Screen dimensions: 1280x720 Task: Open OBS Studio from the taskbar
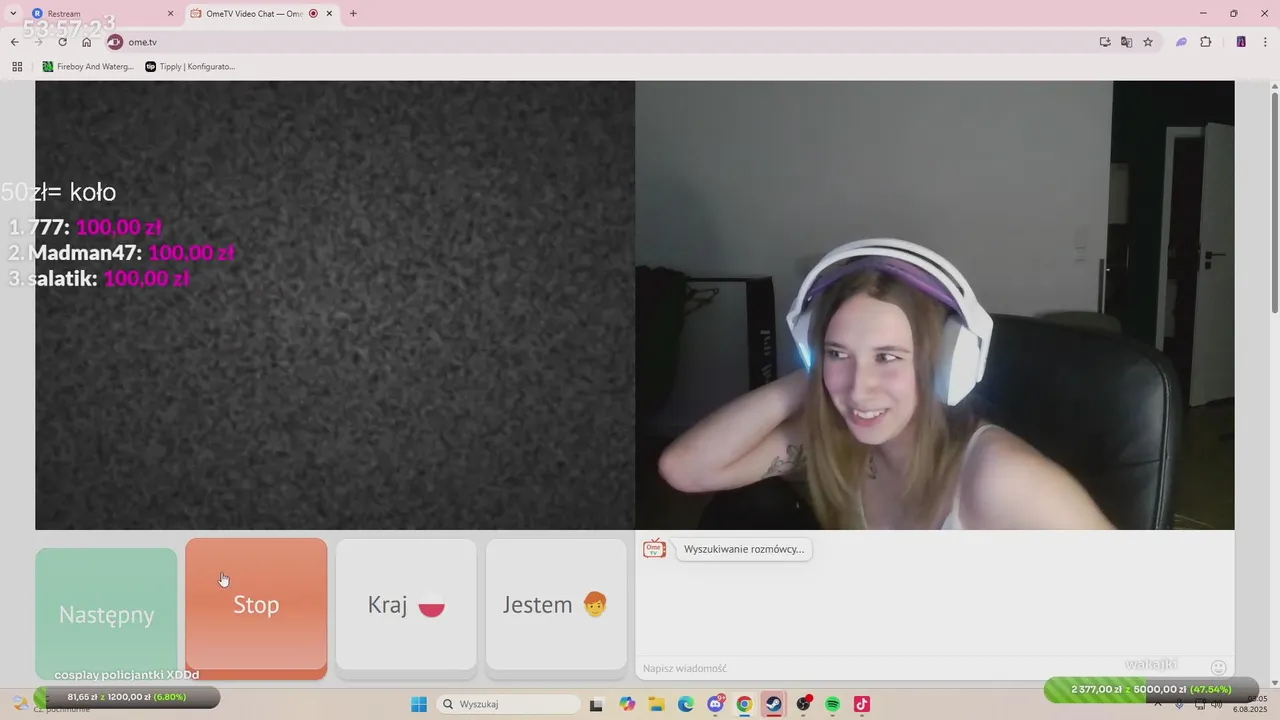click(x=803, y=704)
